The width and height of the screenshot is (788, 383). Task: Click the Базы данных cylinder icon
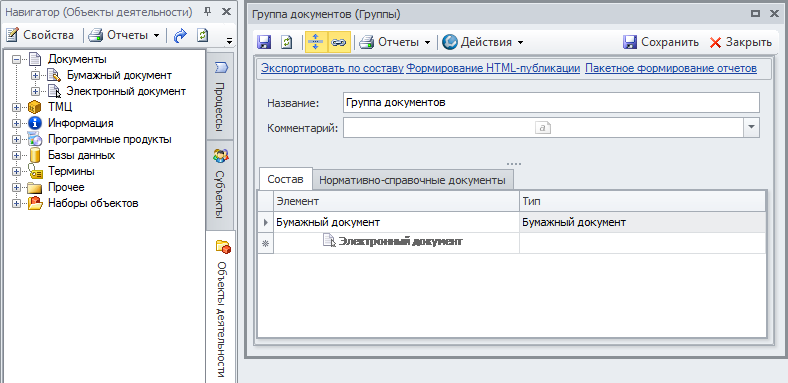click(x=35, y=155)
